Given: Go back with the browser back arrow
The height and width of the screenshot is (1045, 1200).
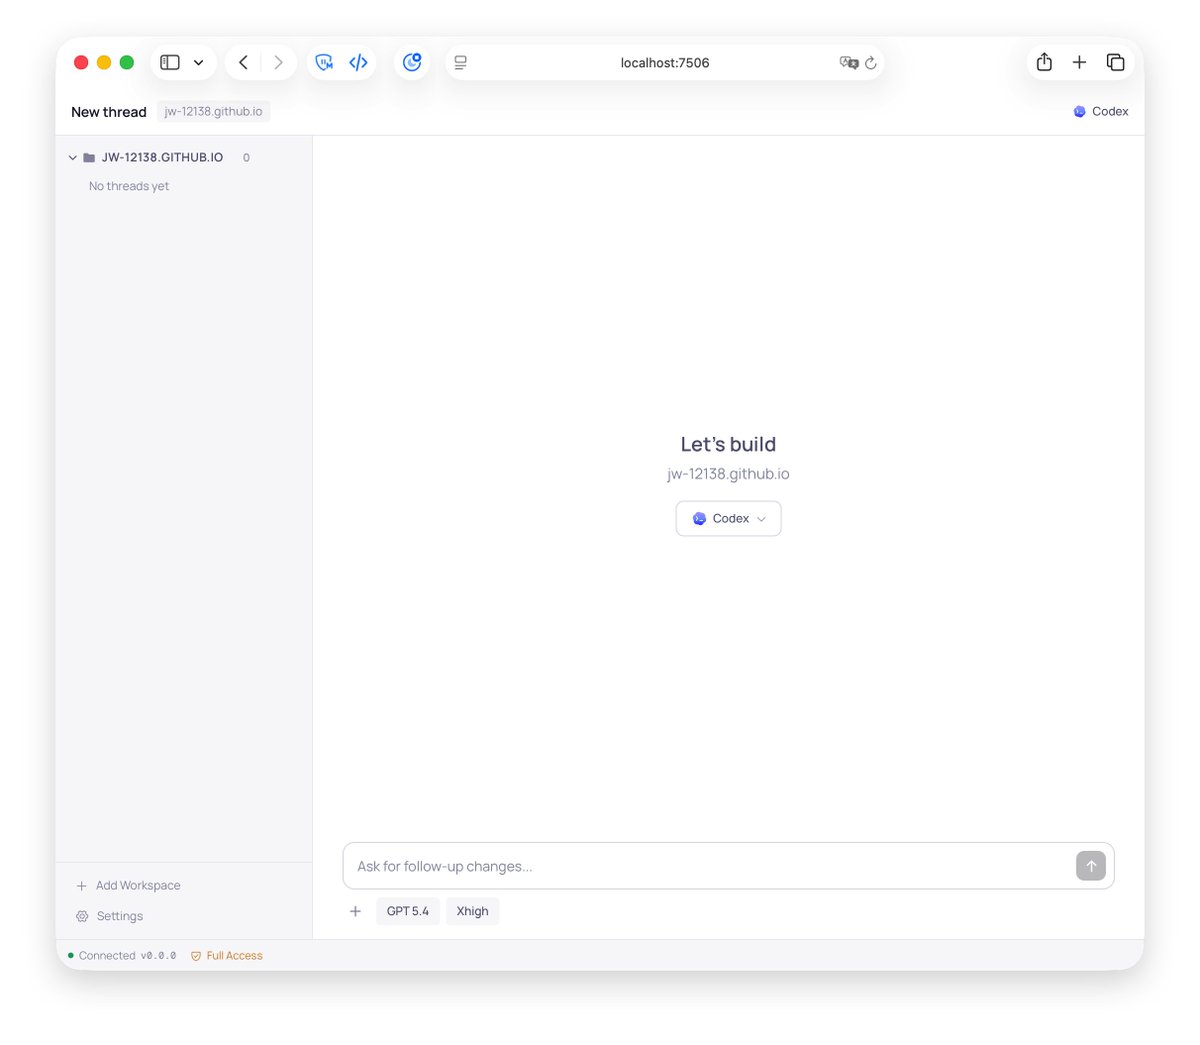Looking at the screenshot, I should point(243,62).
